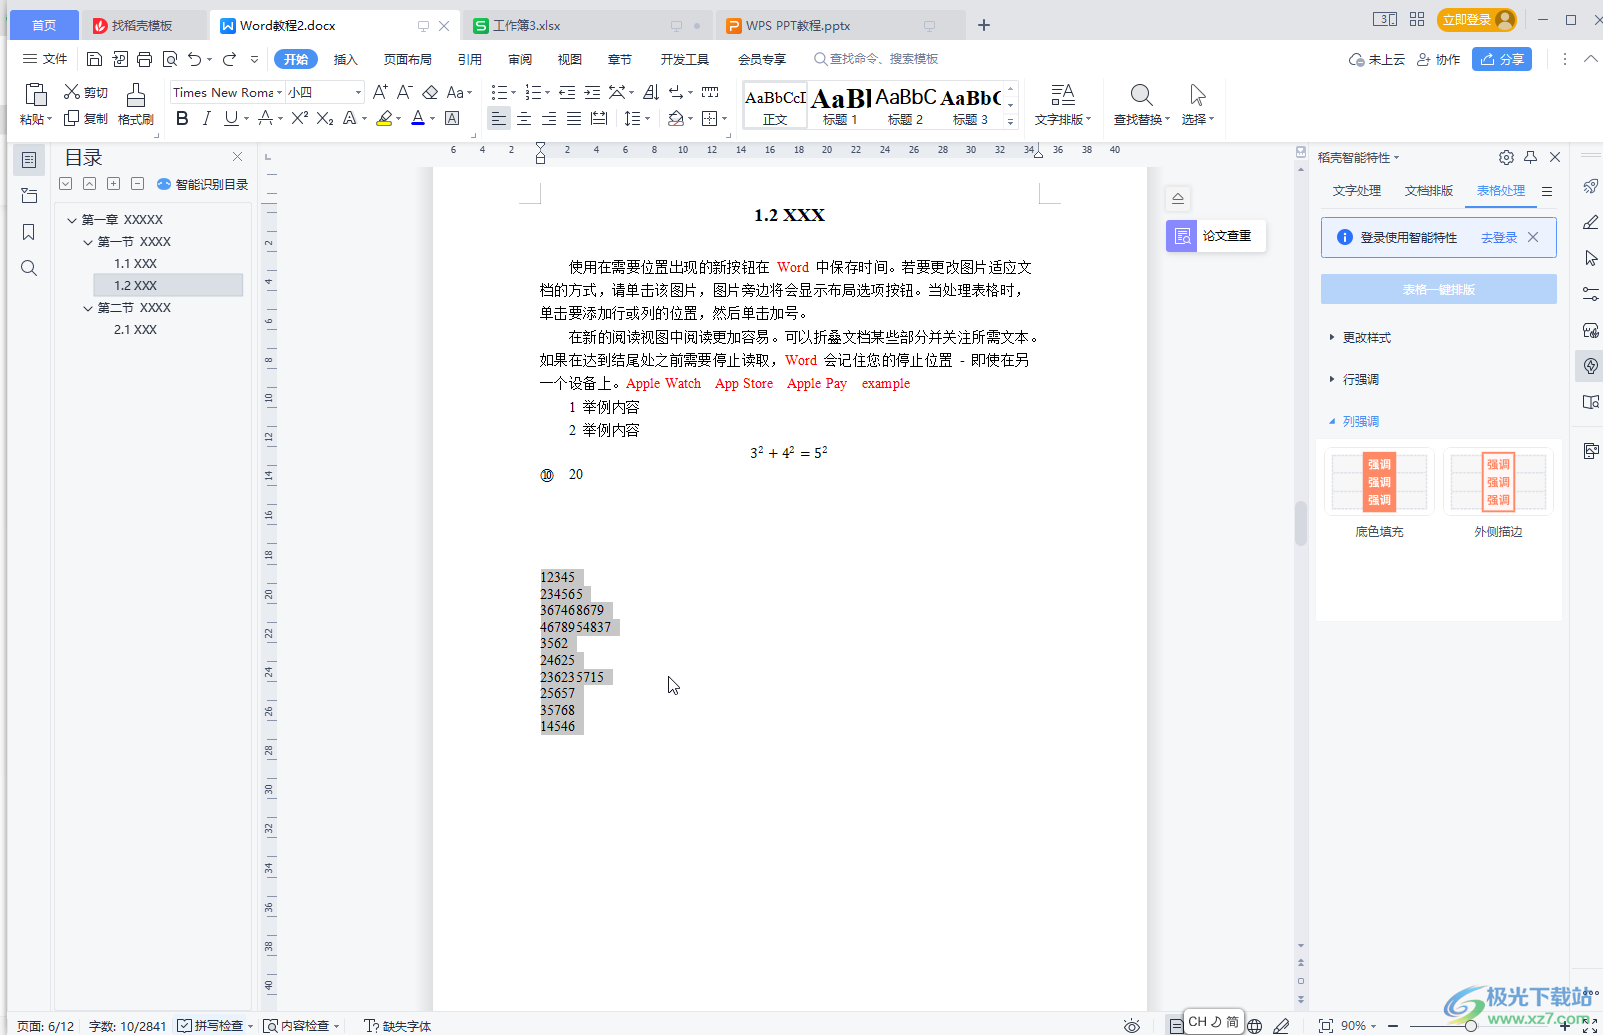This screenshot has width=1603, height=1035.
Task: Click the Sort (A-Z) icon
Action: pyautogui.click(x=650, y=92)
